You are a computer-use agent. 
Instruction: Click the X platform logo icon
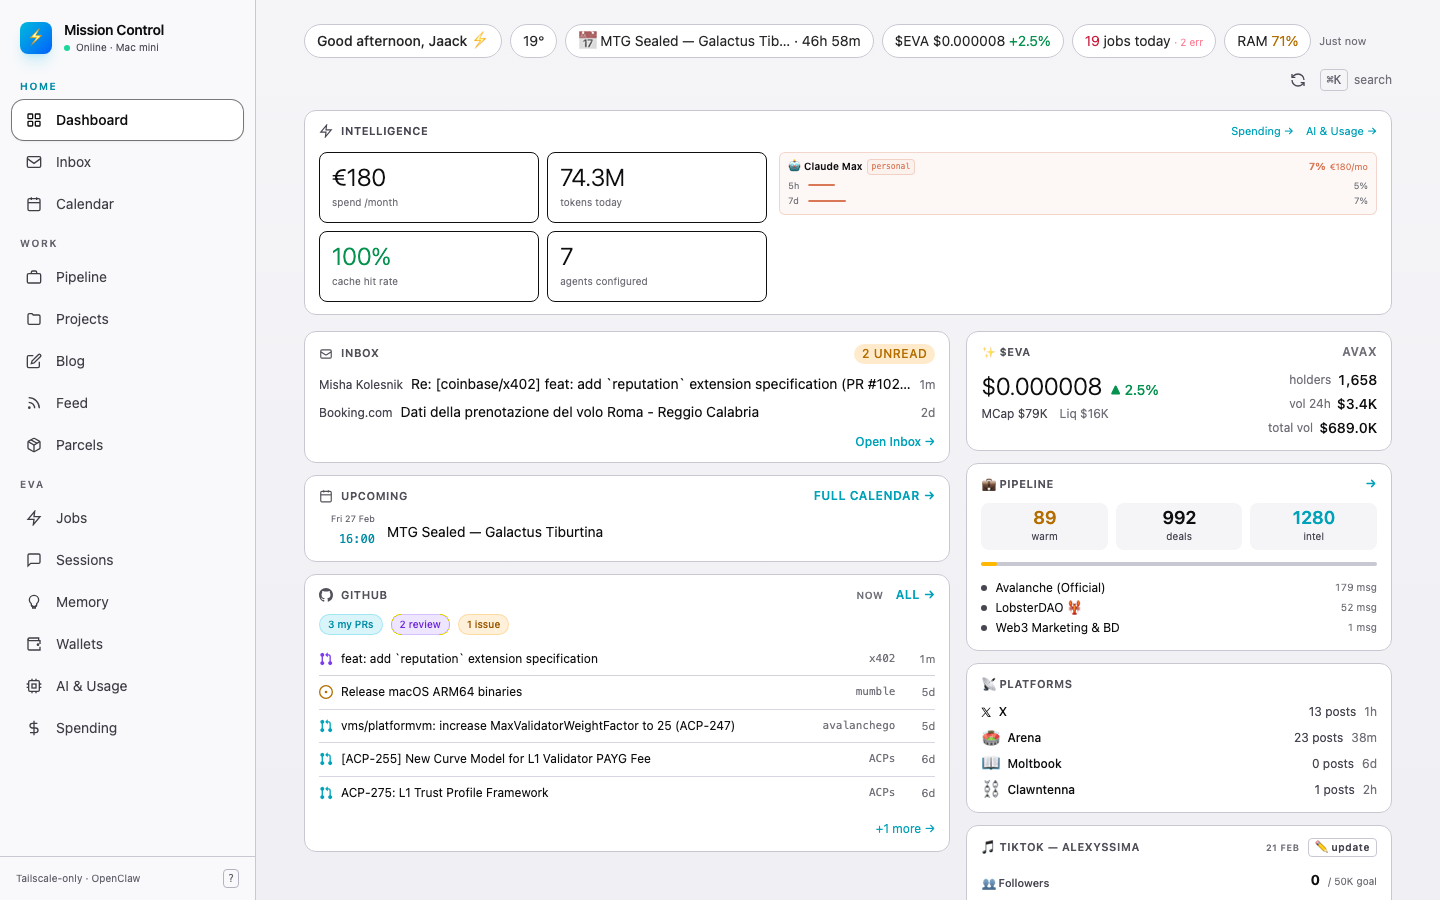[987, 712]
